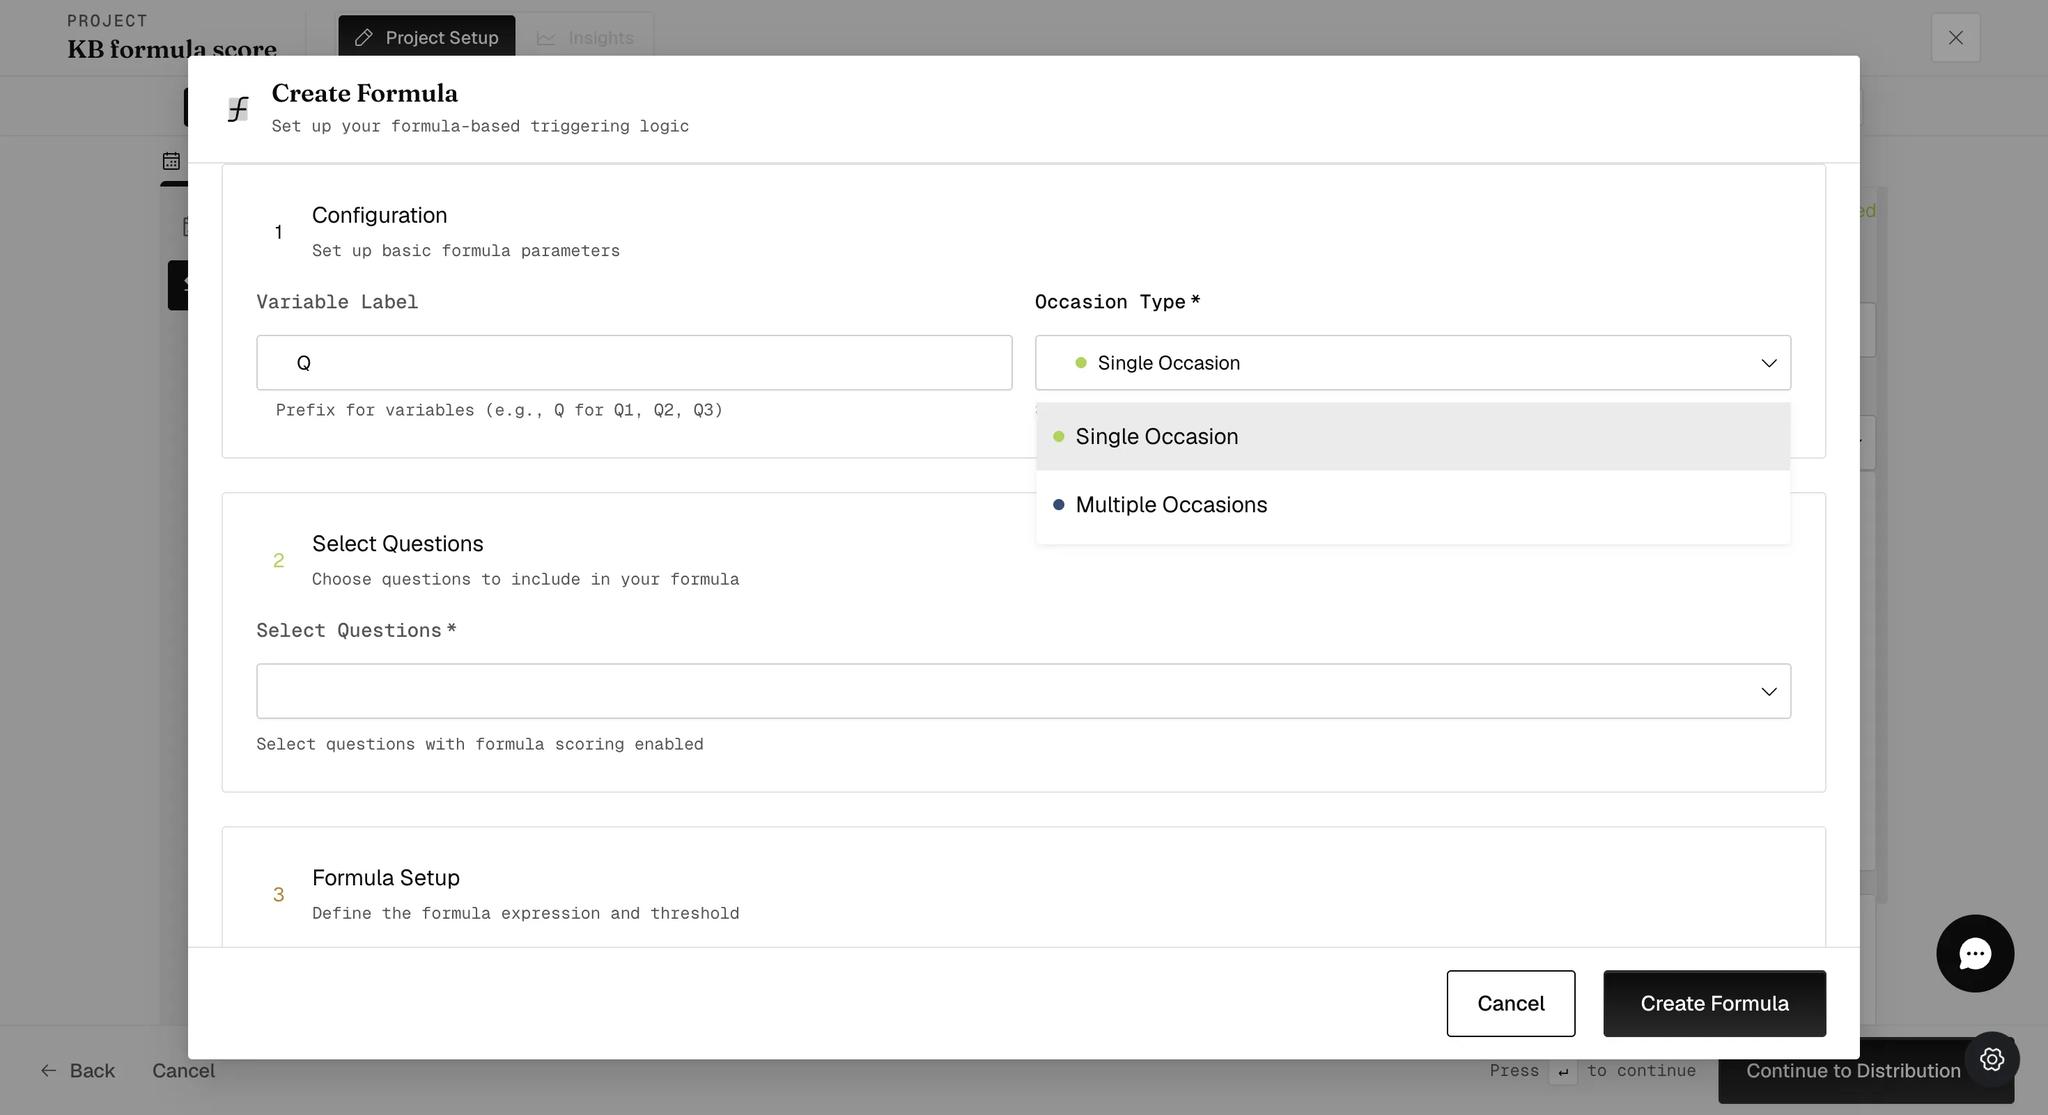
Task: Click Continue to Distribution button
Action: coord(1853,1071)
